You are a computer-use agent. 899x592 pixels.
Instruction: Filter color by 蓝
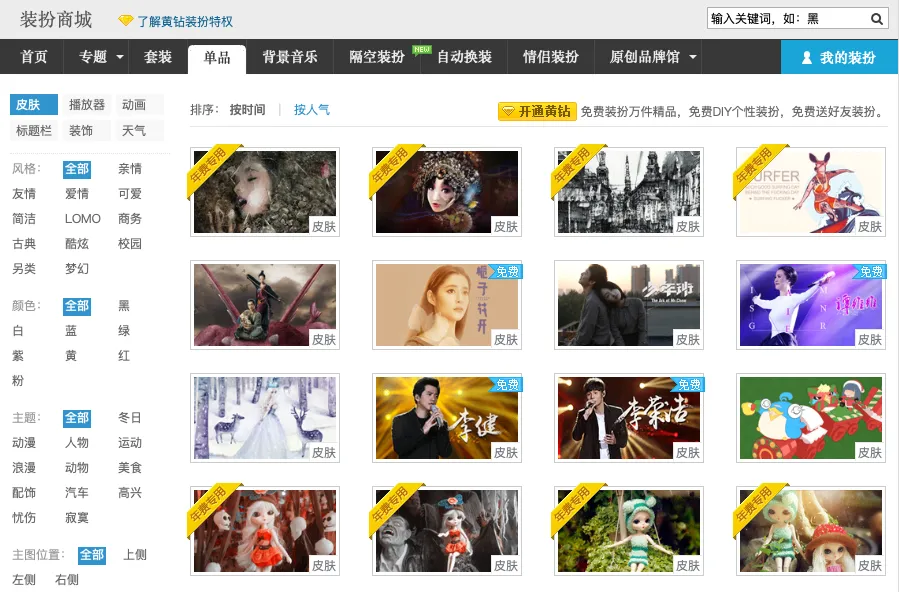[71, 331]
